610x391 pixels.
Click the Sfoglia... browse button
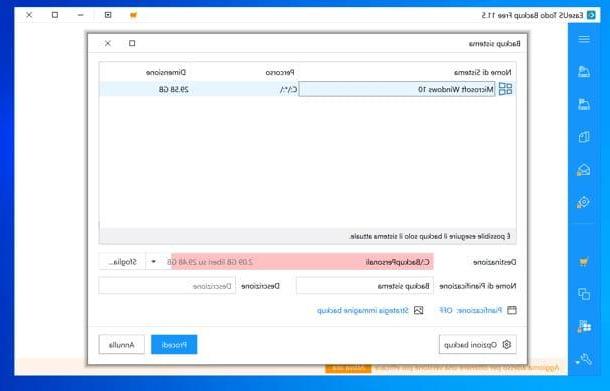(122, 262)
